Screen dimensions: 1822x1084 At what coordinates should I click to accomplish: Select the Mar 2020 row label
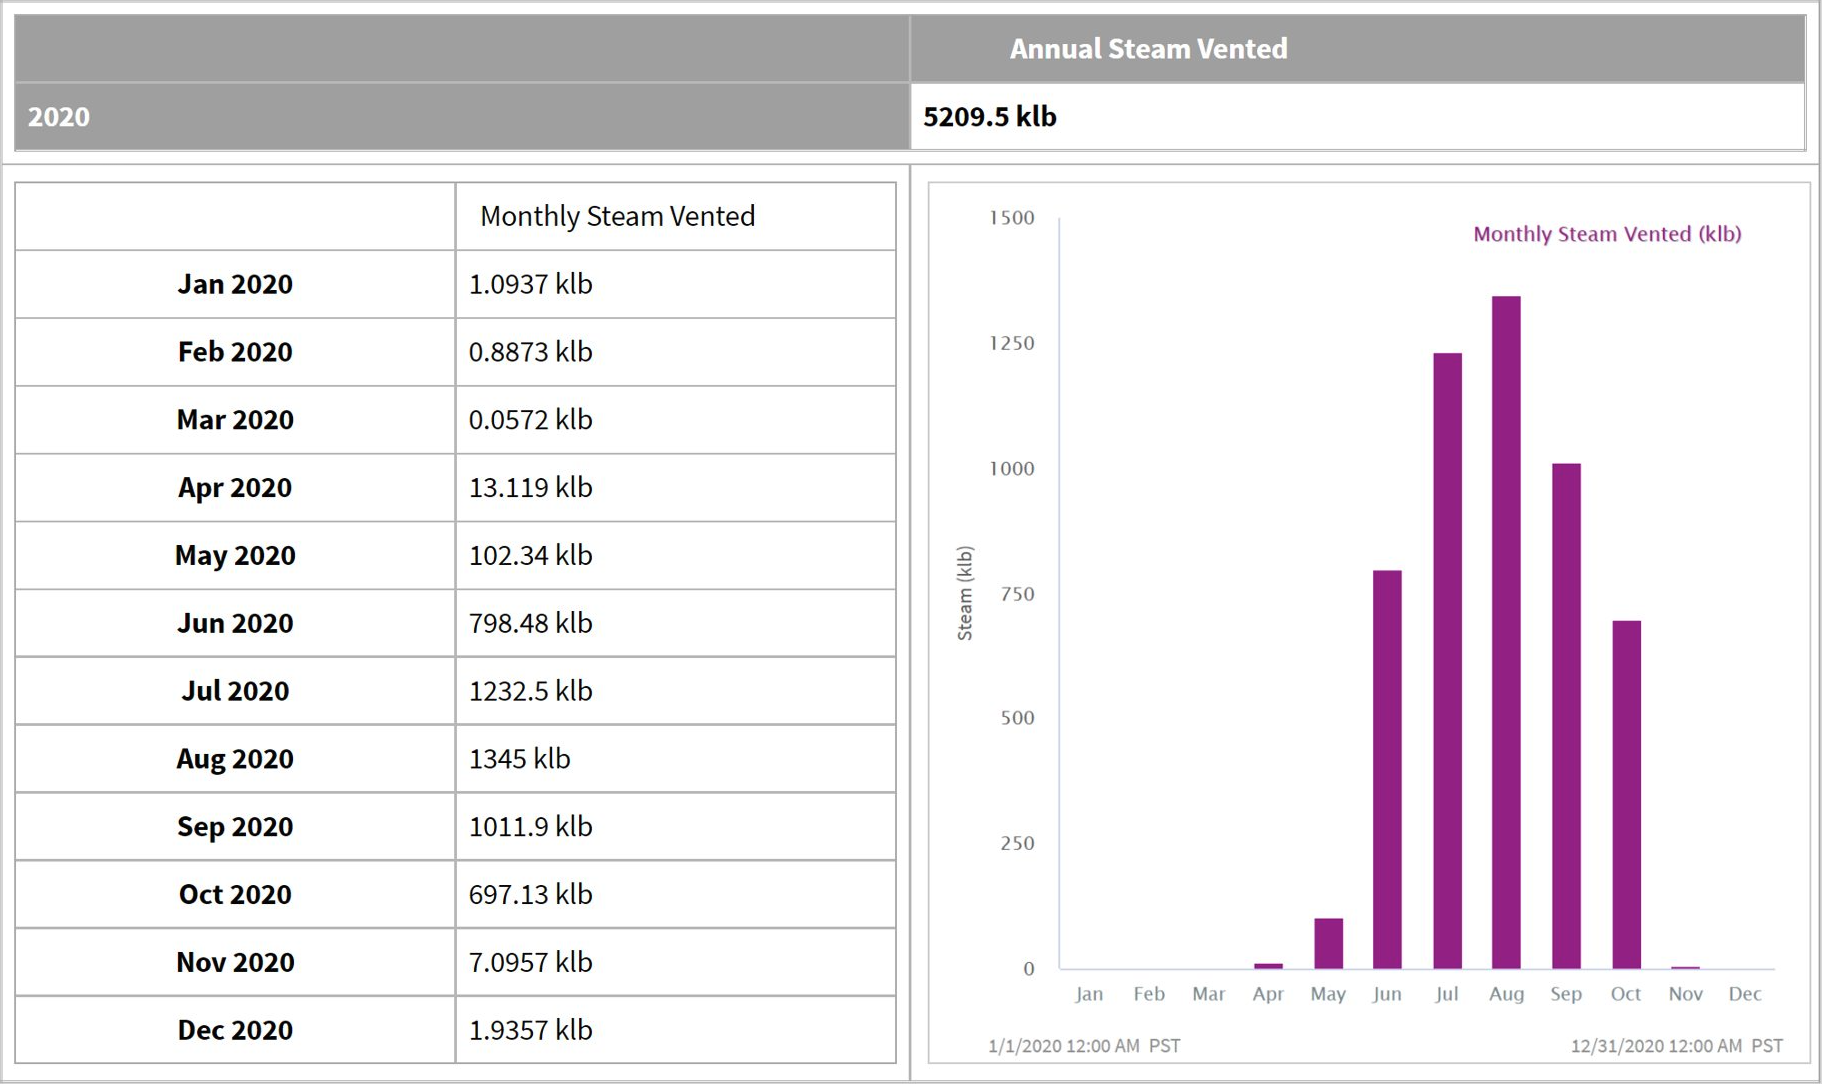[235, 419]
